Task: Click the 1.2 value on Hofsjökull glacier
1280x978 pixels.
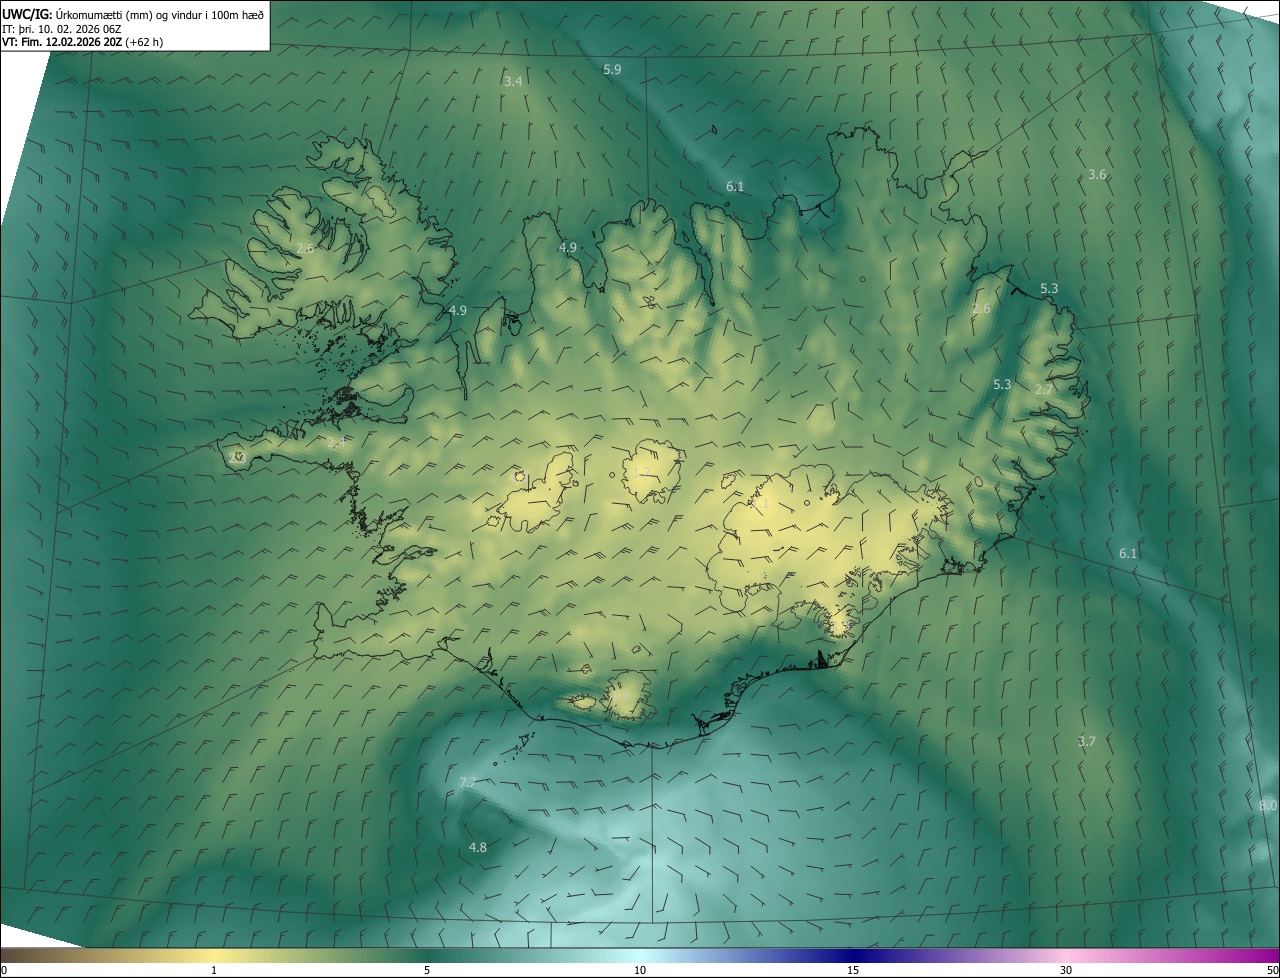Action: pos(643,472)
